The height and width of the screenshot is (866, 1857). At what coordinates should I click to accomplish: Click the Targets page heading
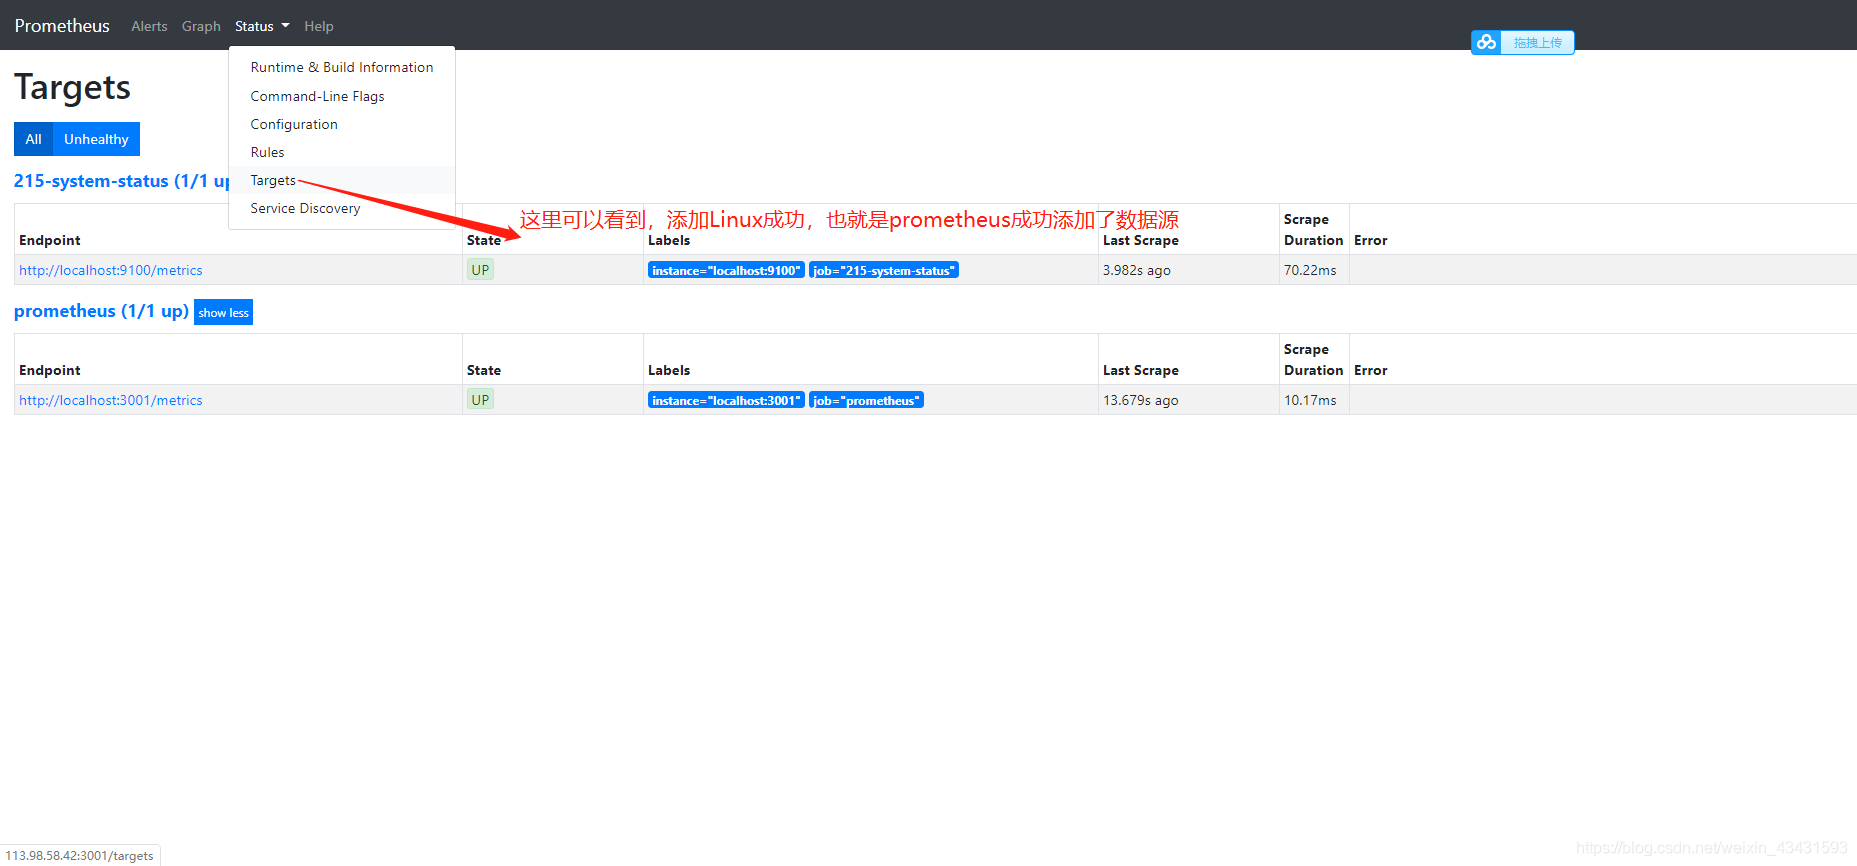72,88
